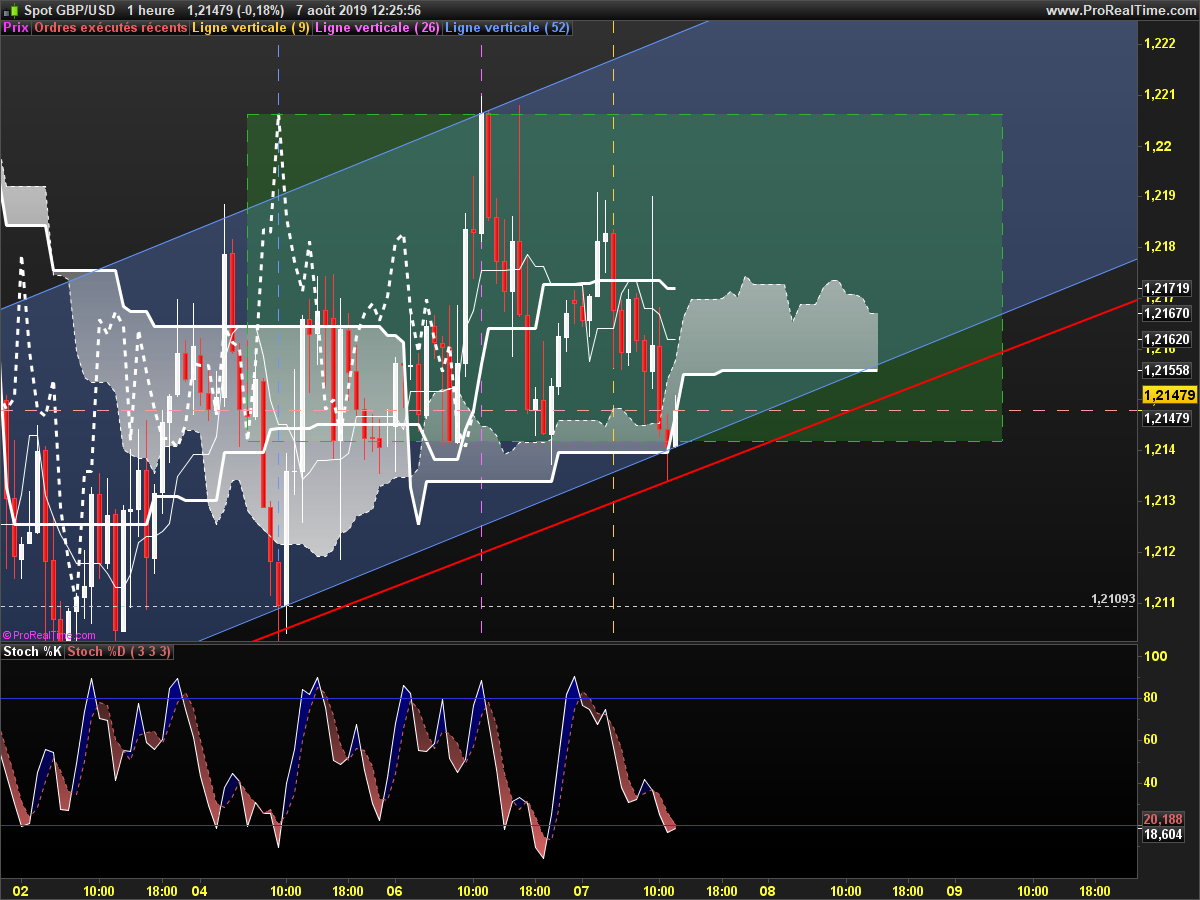Click the 20,188 stochastic value tag

coord(1162,818)
